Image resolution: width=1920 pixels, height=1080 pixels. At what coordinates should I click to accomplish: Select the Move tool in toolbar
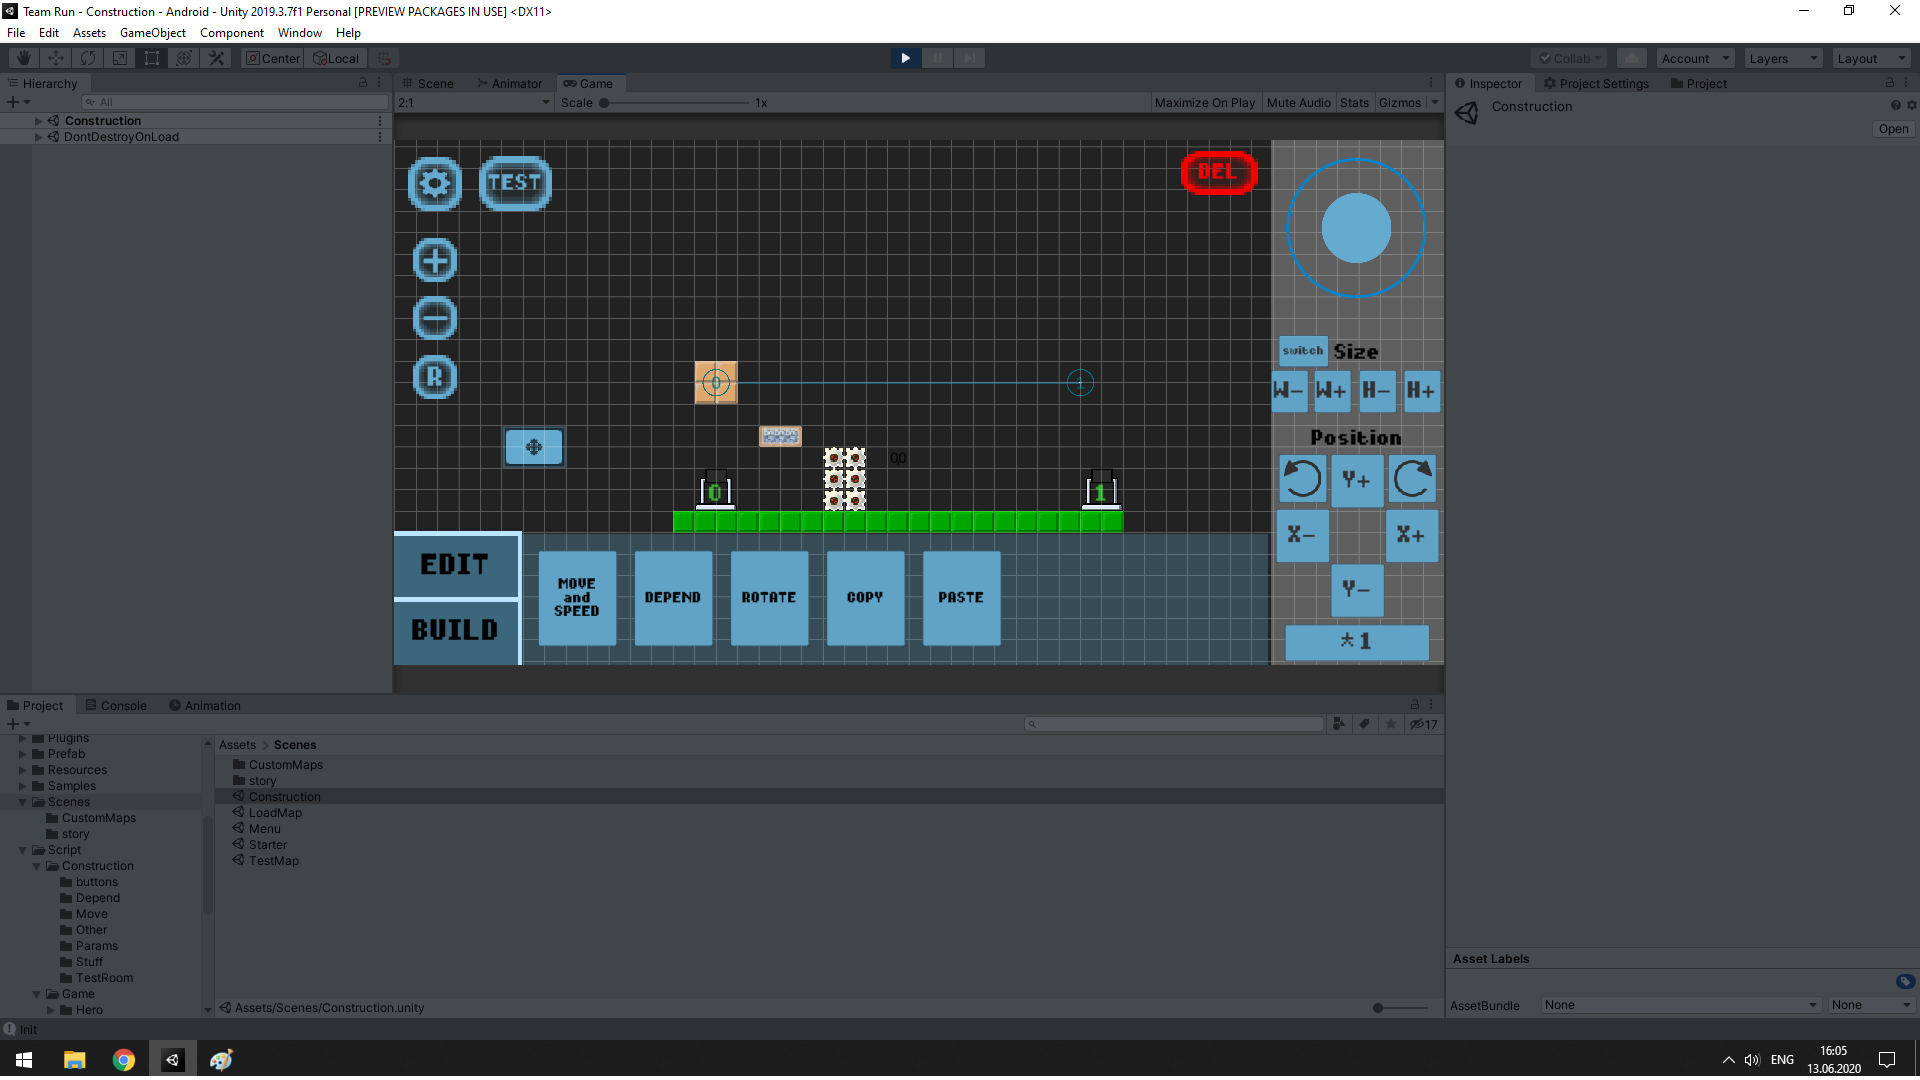[56, 58]
